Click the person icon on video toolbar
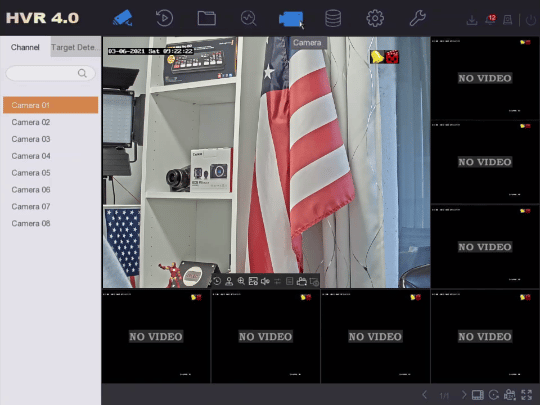 click(229, 281)
